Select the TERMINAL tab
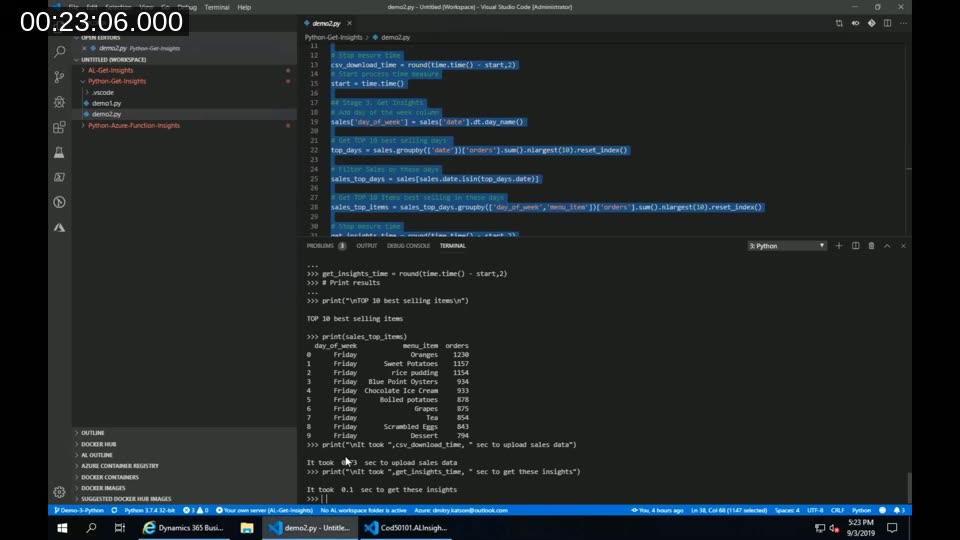Screen dimensions: 960x540 pyautogui.click(x=452, y=246)
